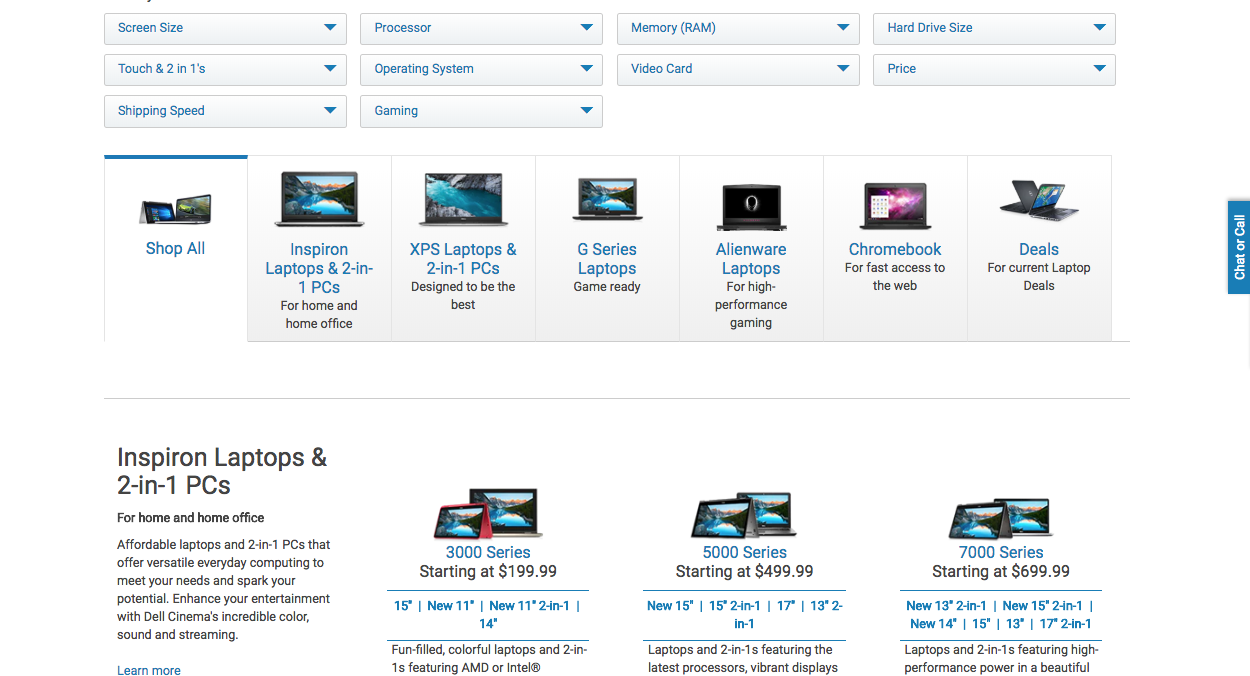
Task: Select New 11" under 3000 Series
Action: tap(450, 605)
